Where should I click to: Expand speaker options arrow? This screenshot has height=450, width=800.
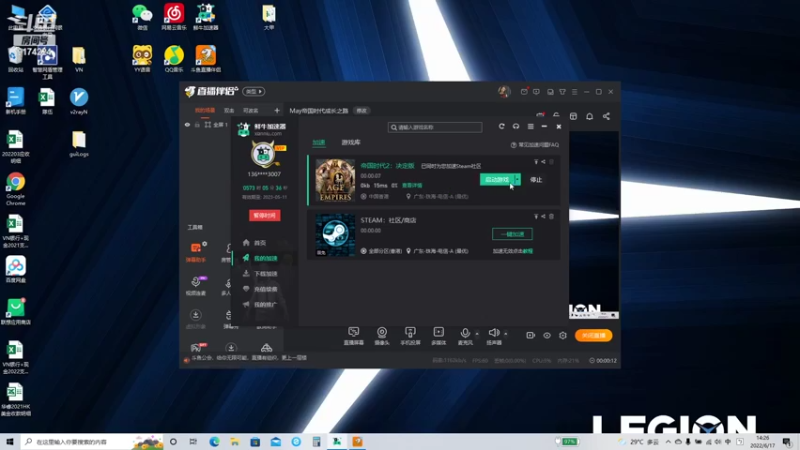[506, 334]
